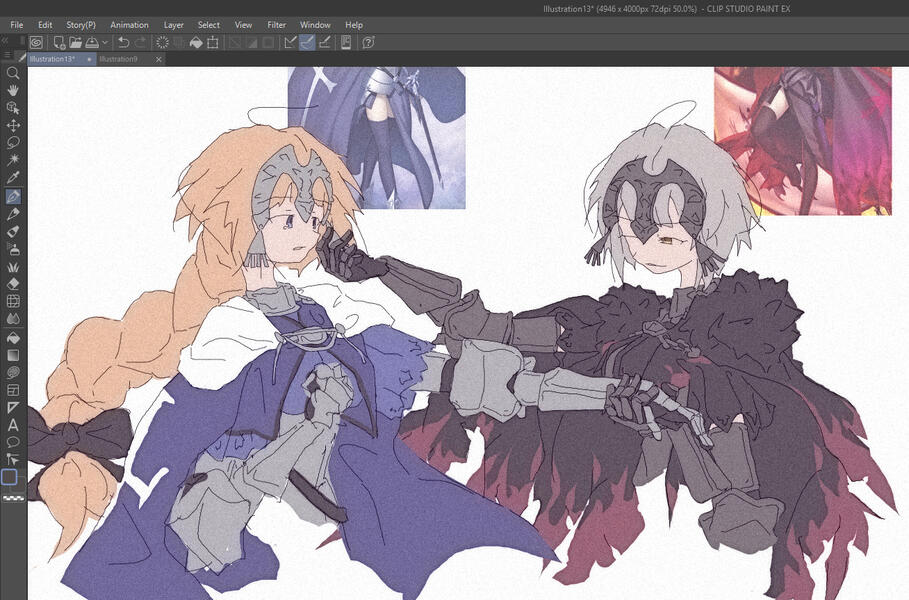Screen dimensions: 909x600
Task: Close the Illustration13 tab
Action: pos(88,59)
